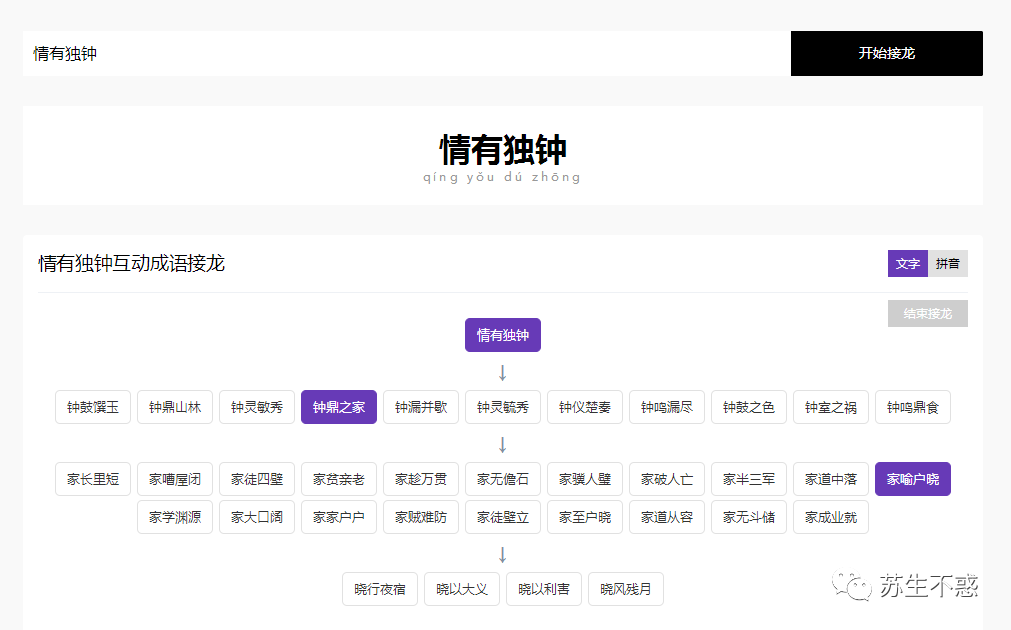Pick idiom 家半三军
The image size is (1011, 630).
749,479
